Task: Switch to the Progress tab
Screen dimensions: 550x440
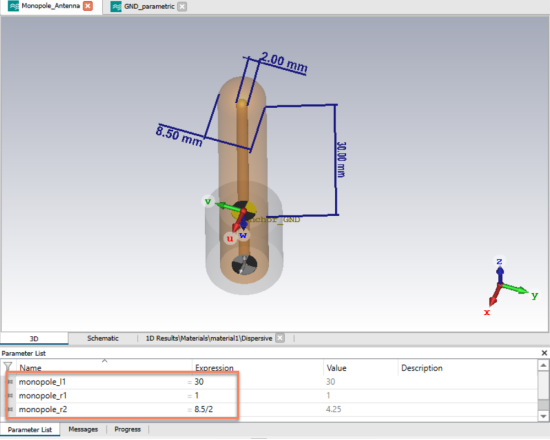Action: coord(127,429)
